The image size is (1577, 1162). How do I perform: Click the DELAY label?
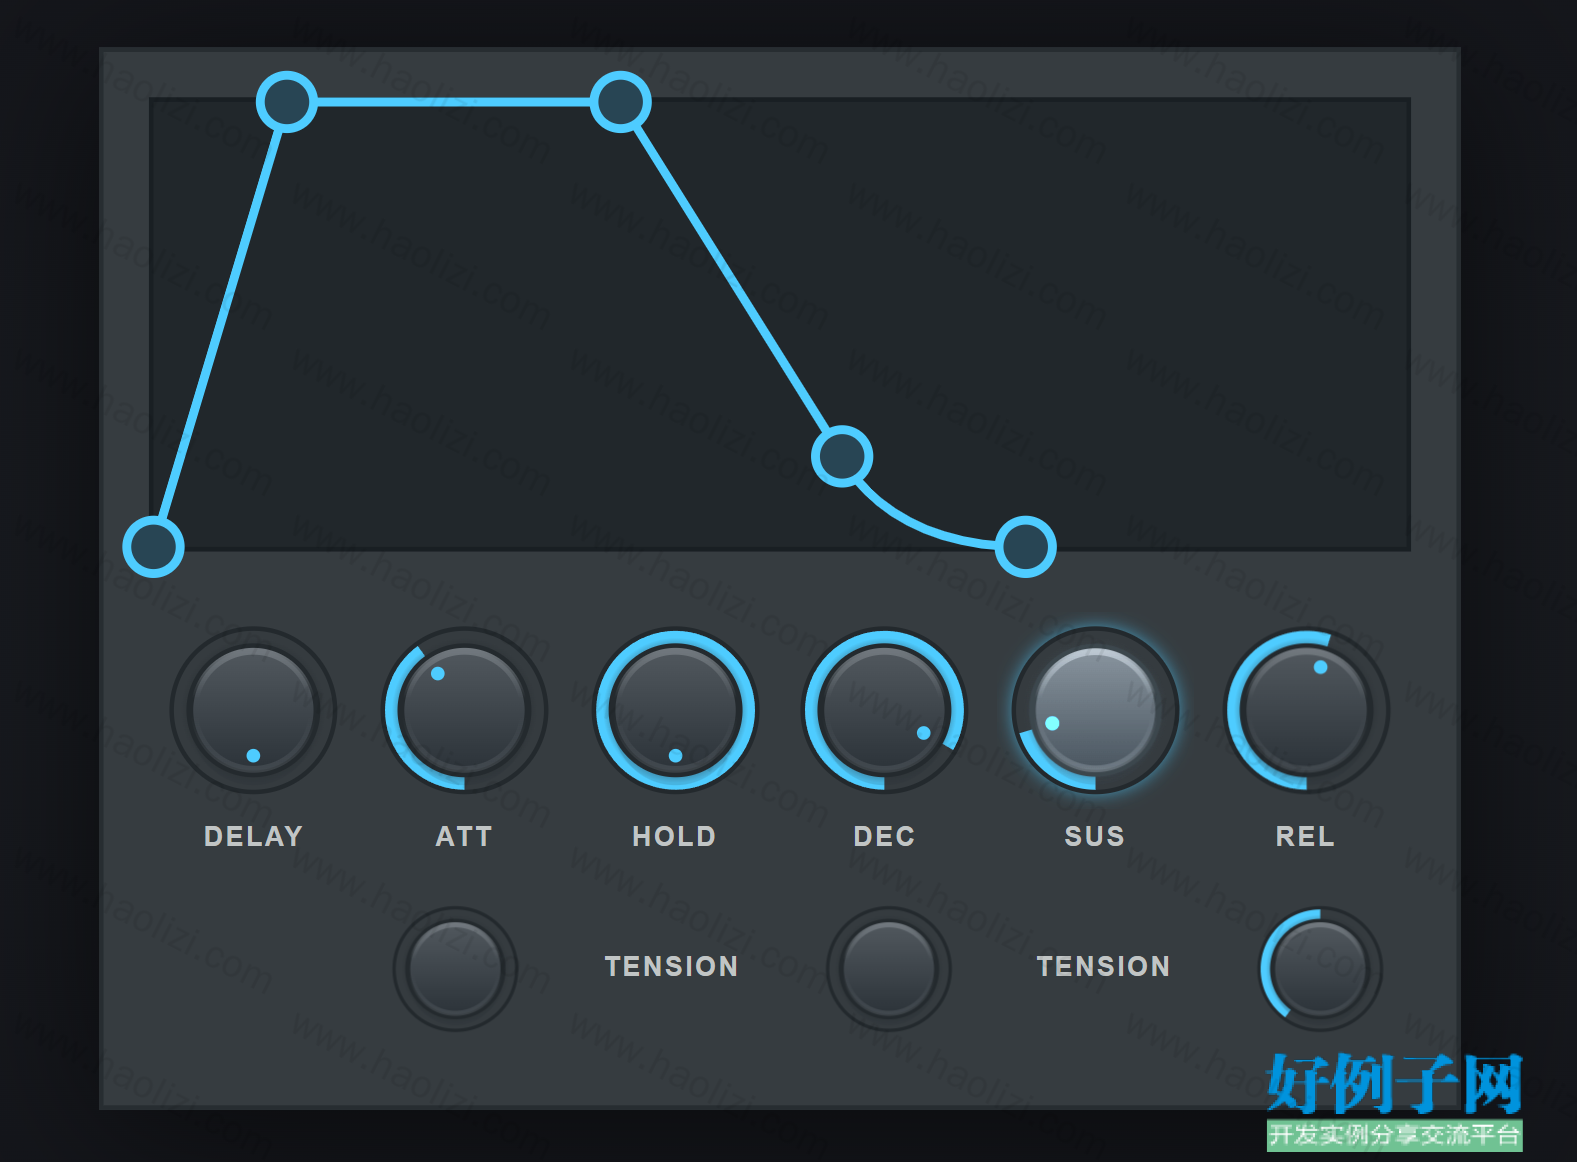click(253, 836)
